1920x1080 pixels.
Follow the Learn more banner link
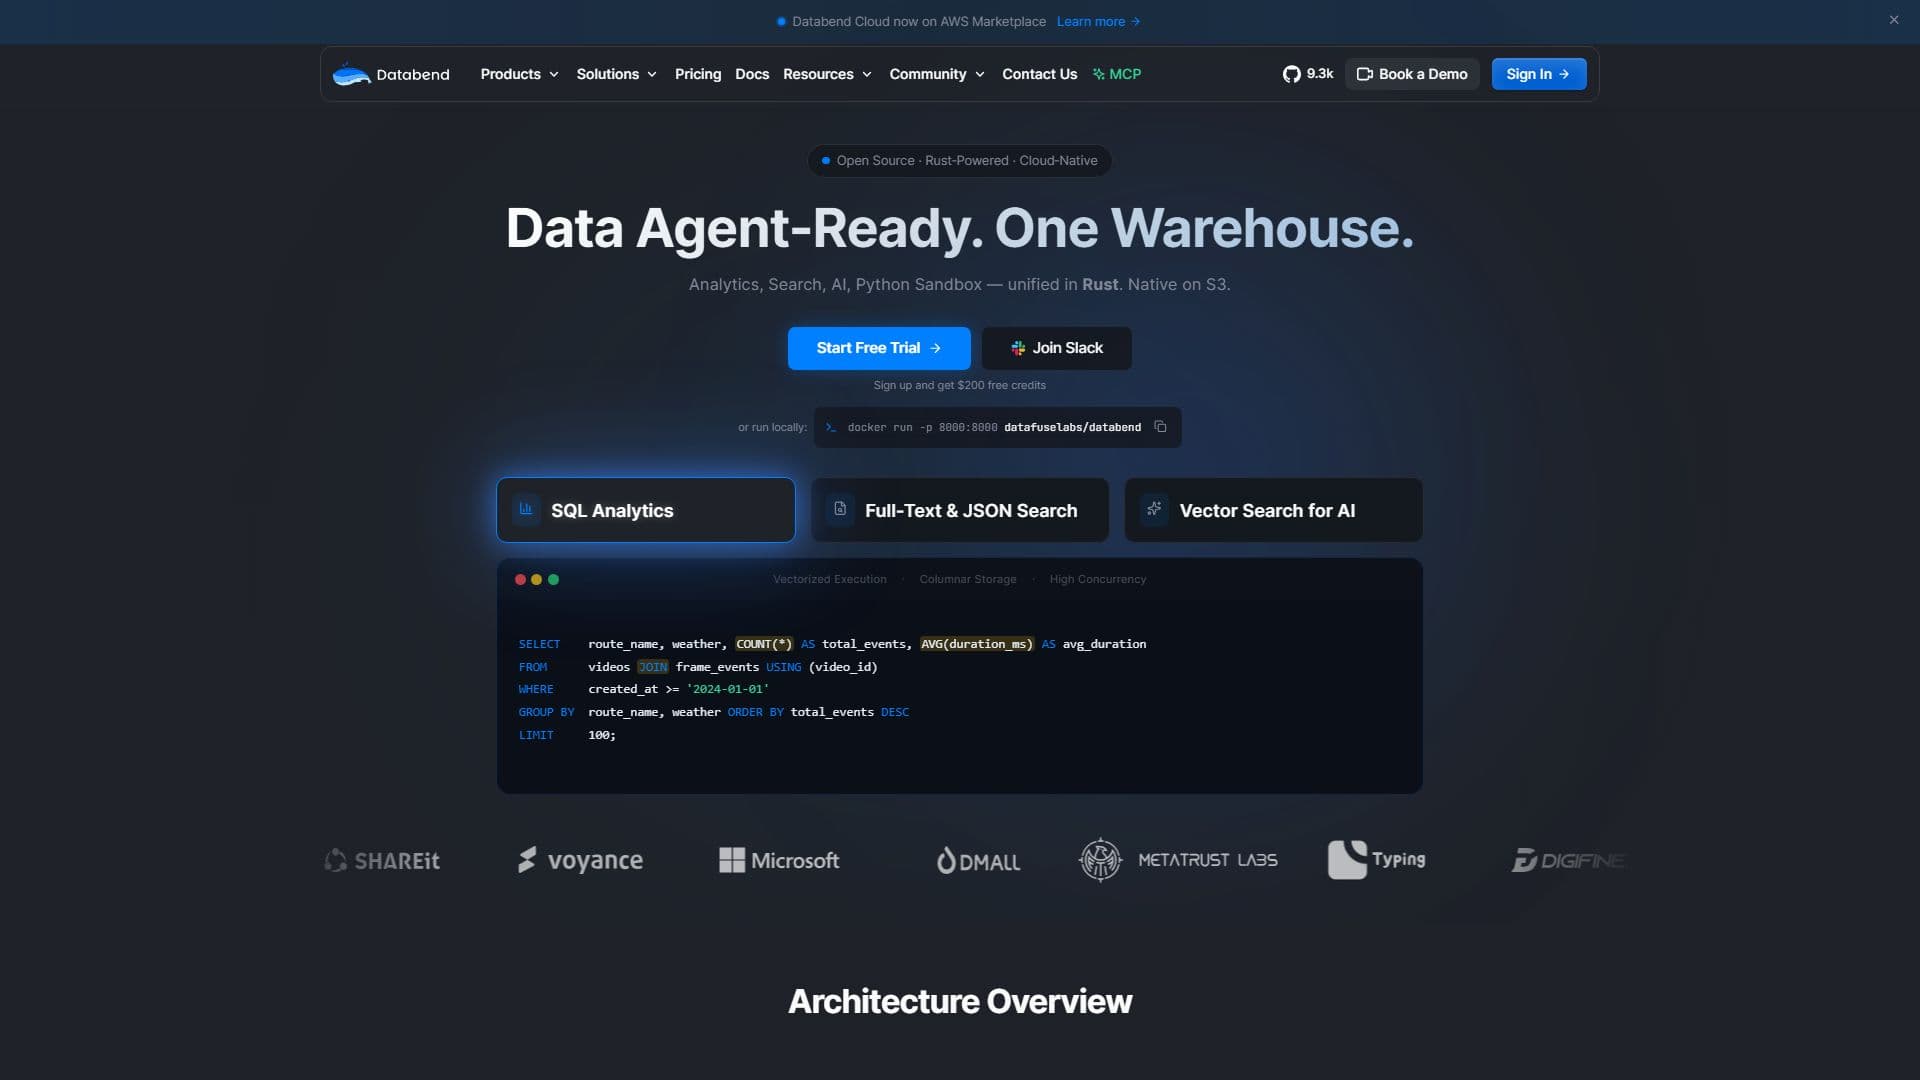pos(1098,21)
